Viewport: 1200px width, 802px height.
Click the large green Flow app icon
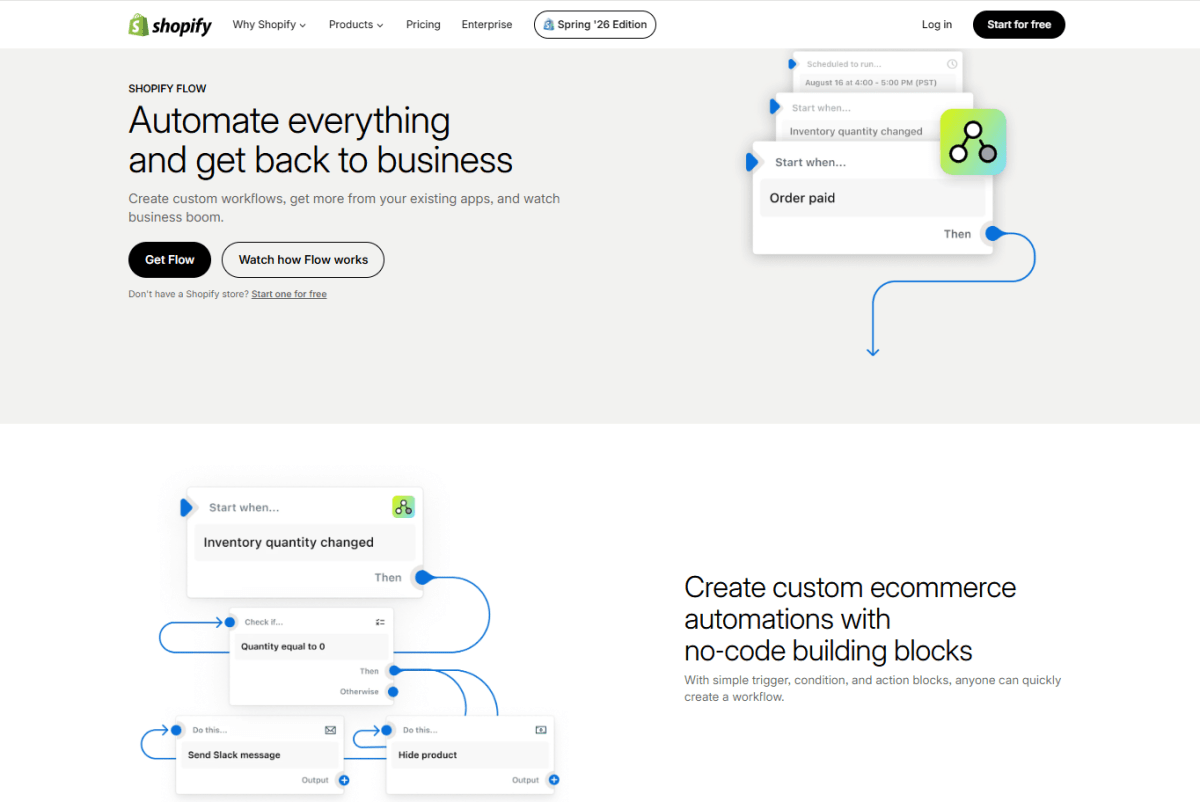tap(973, 142)
